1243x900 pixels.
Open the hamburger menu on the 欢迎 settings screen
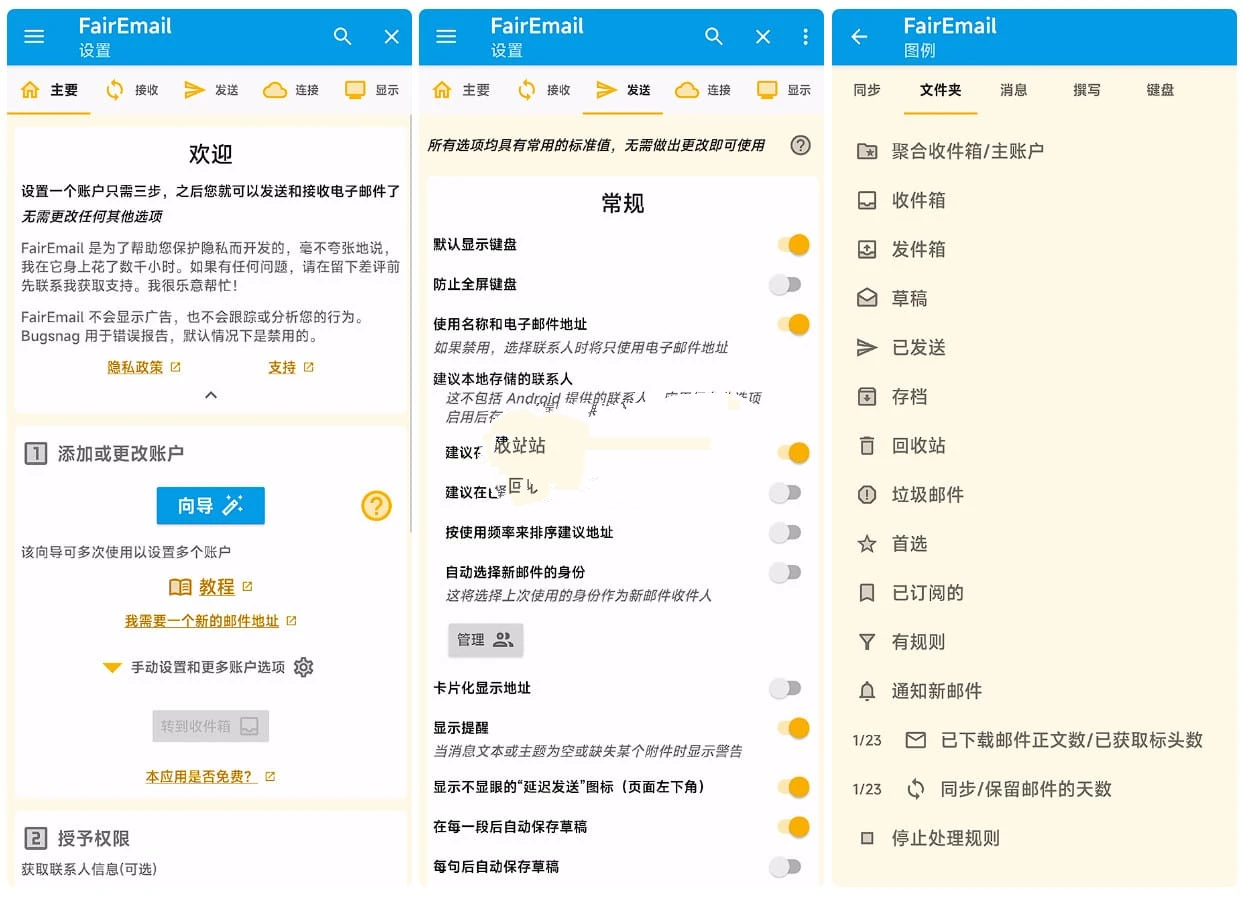pyautogui.click(x=34, y=37)
